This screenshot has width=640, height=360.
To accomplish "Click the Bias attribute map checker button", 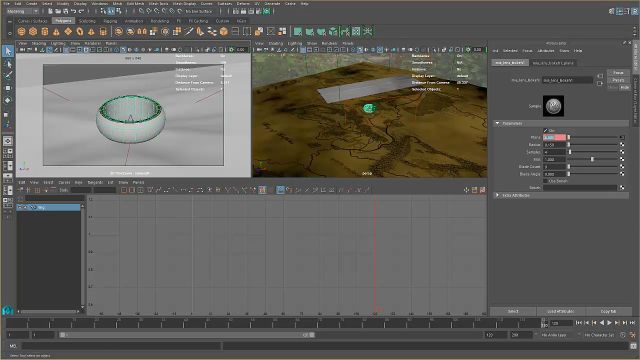I will click(x=622, y=159).
